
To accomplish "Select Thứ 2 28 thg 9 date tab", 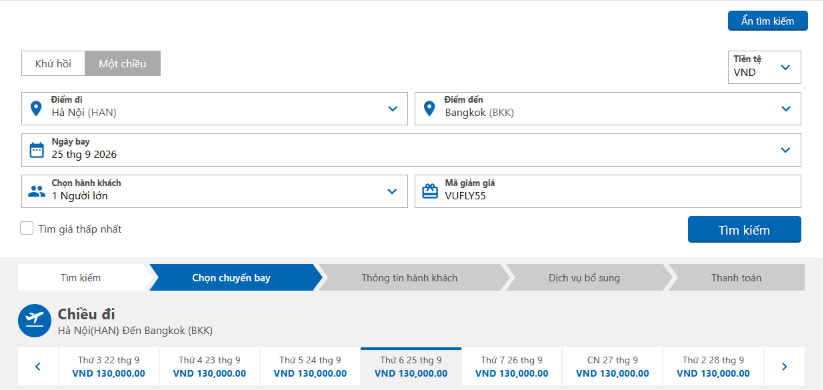I will (713, 366).
